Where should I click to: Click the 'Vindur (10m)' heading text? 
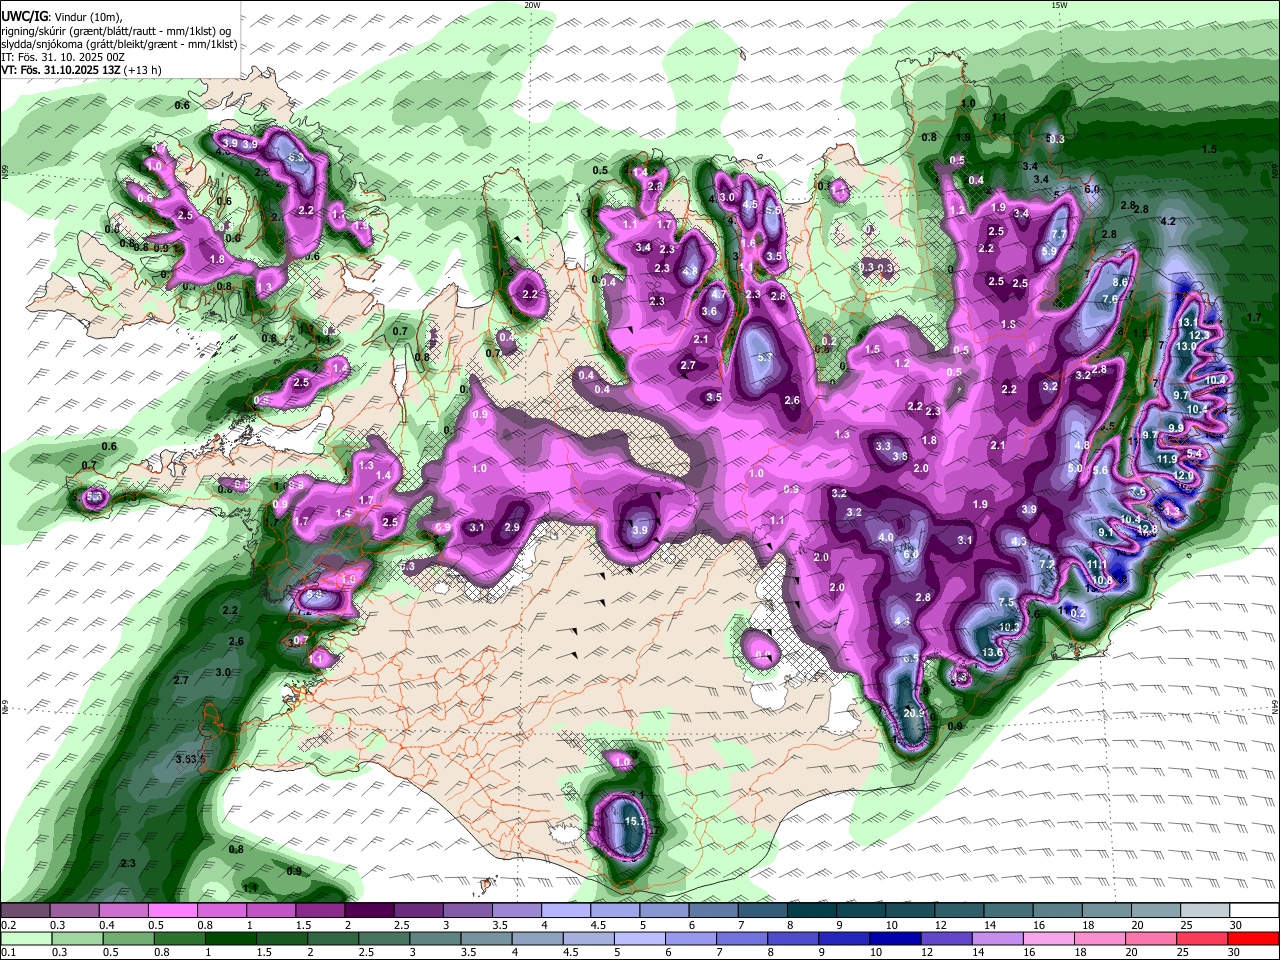[87, 17]
